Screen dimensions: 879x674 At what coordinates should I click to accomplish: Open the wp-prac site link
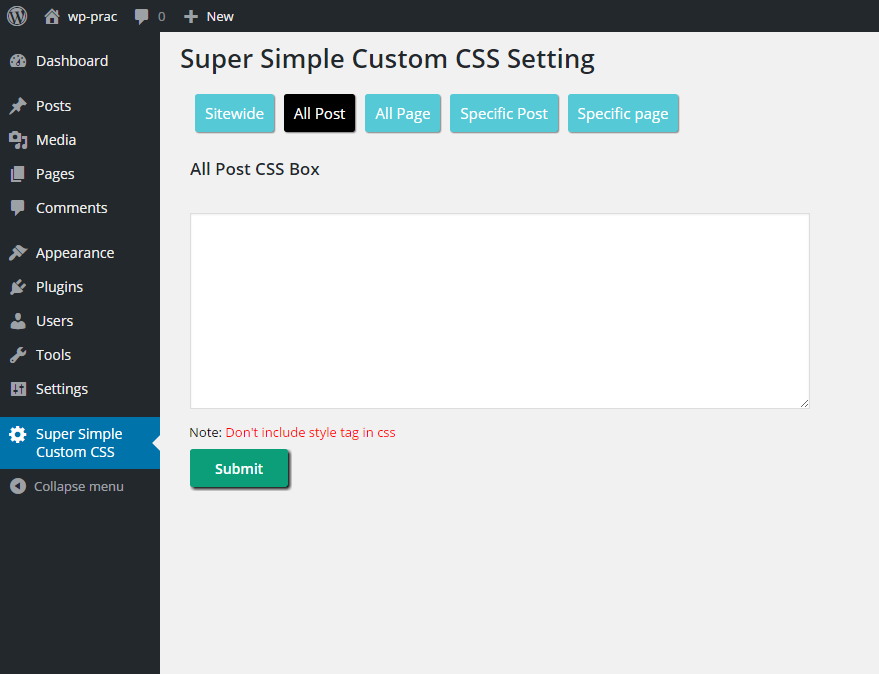coord(92,17)
